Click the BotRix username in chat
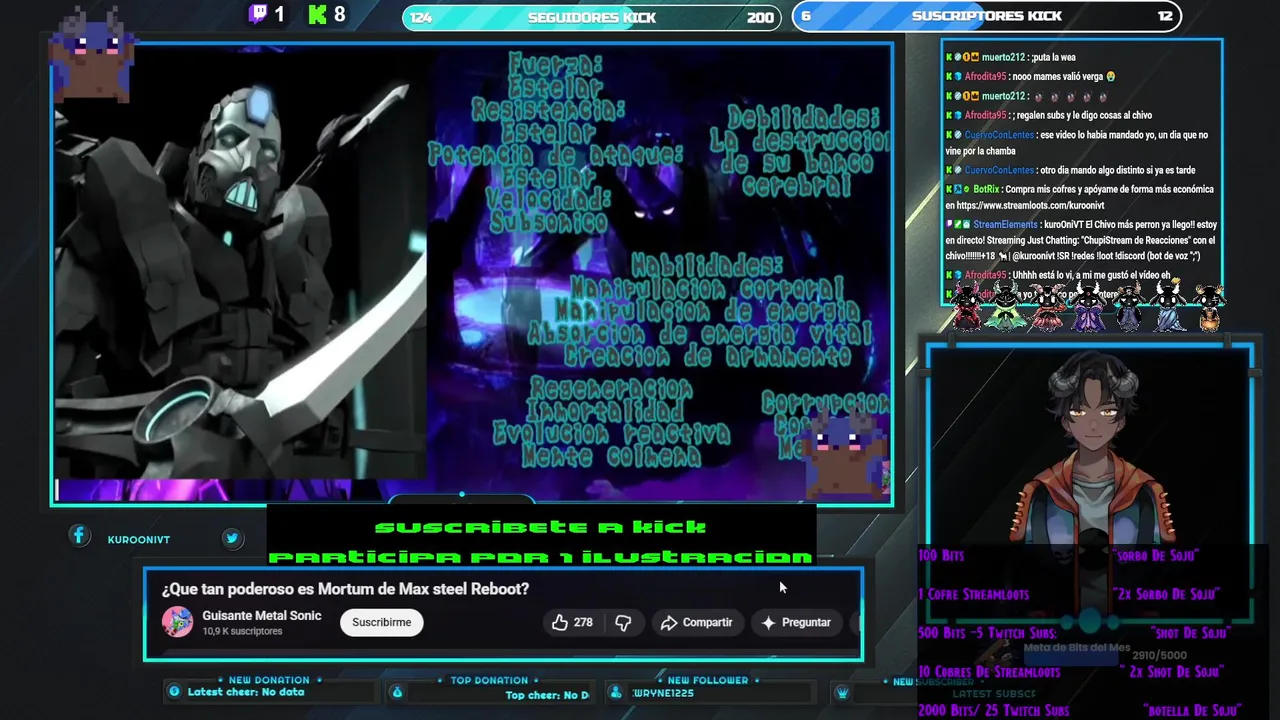The height and width of the screenshot is (720, 1280). (986, 189)
